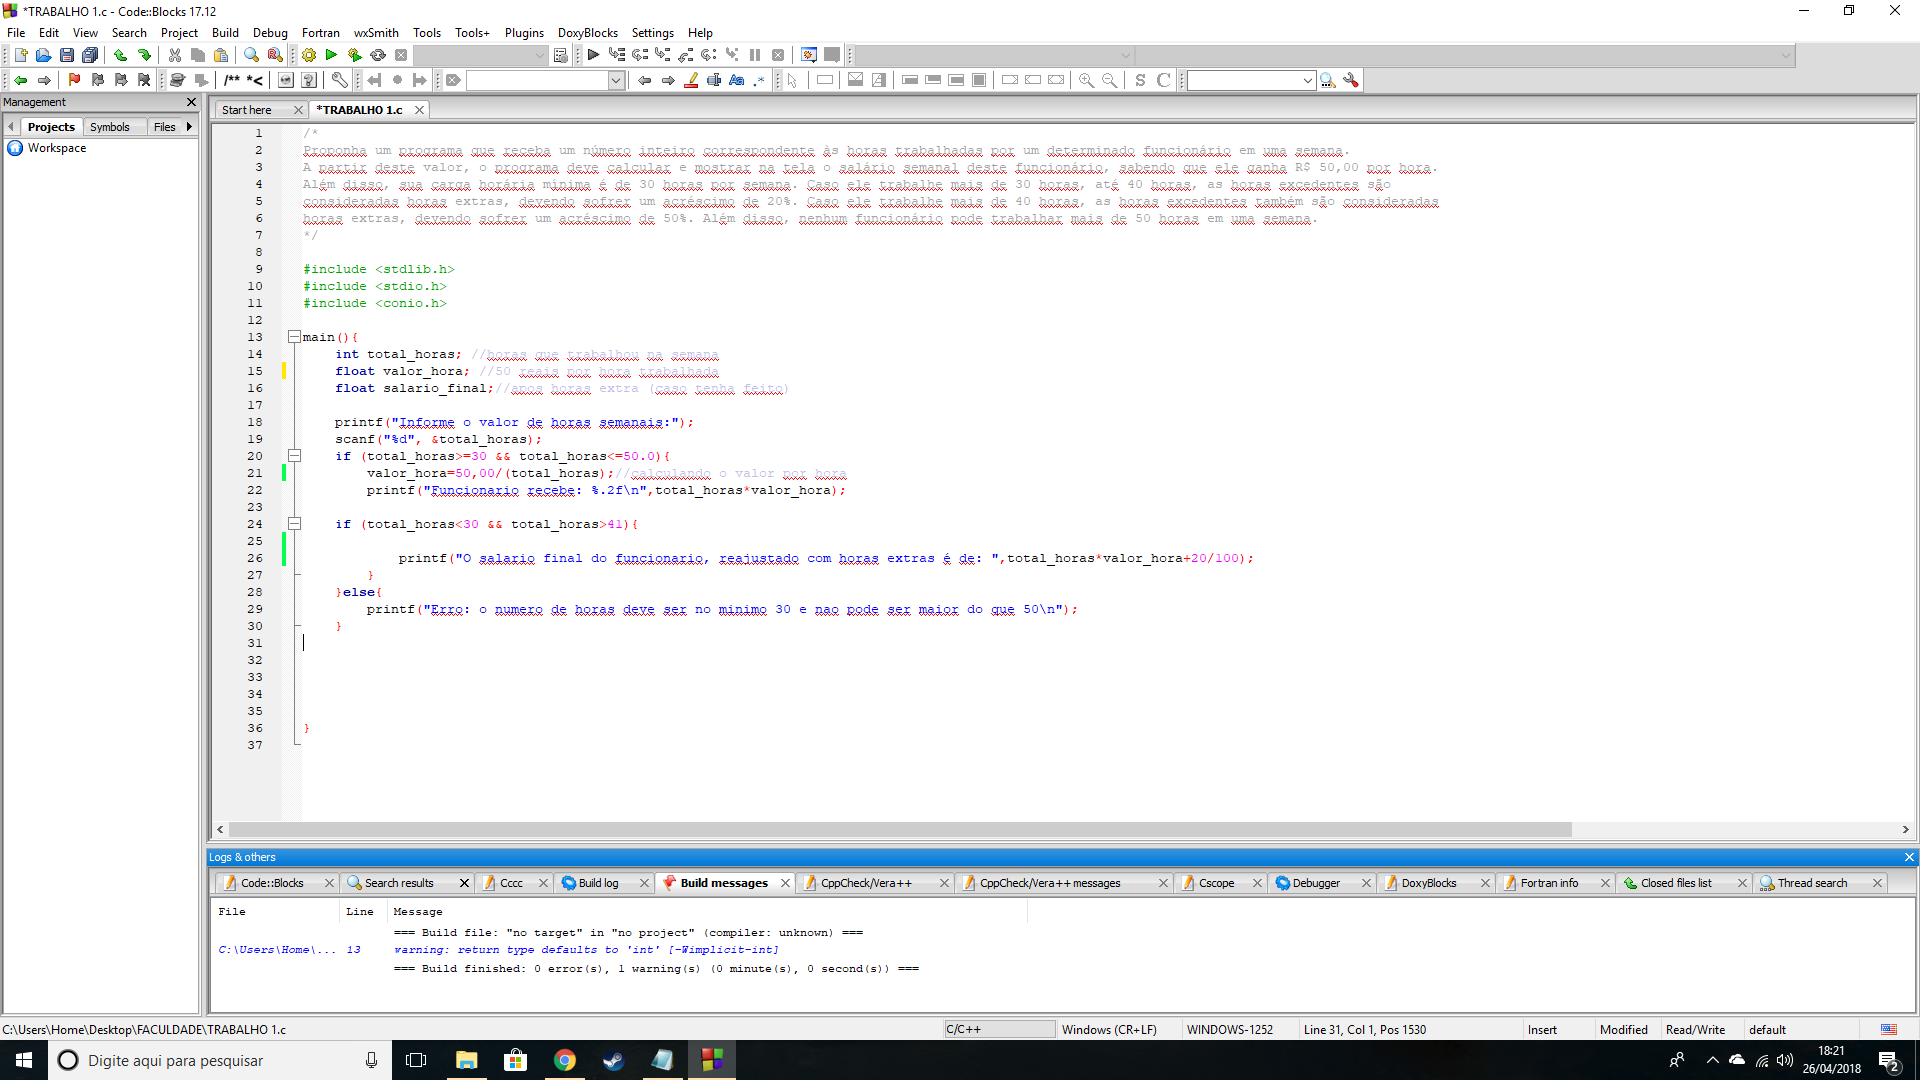Collapse the main() function fold marker

[x=294, y=337]
